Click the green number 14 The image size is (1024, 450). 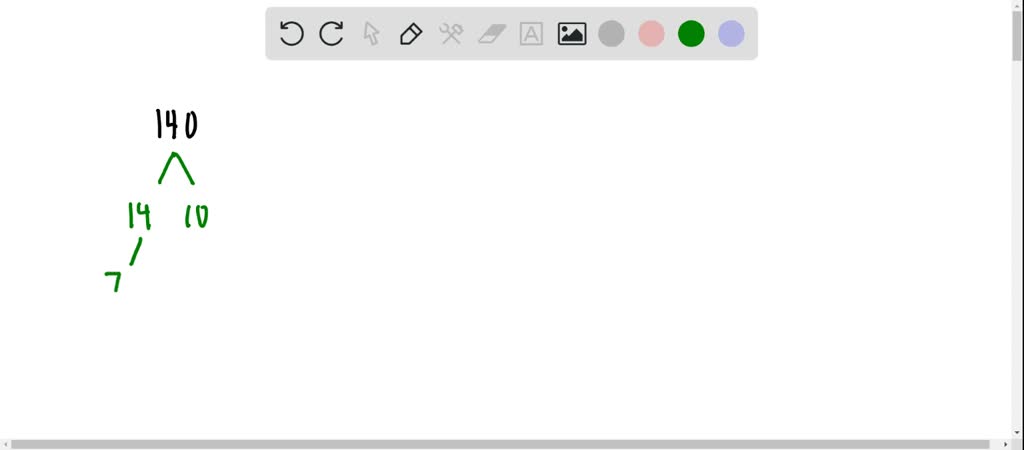coord(139,216)
